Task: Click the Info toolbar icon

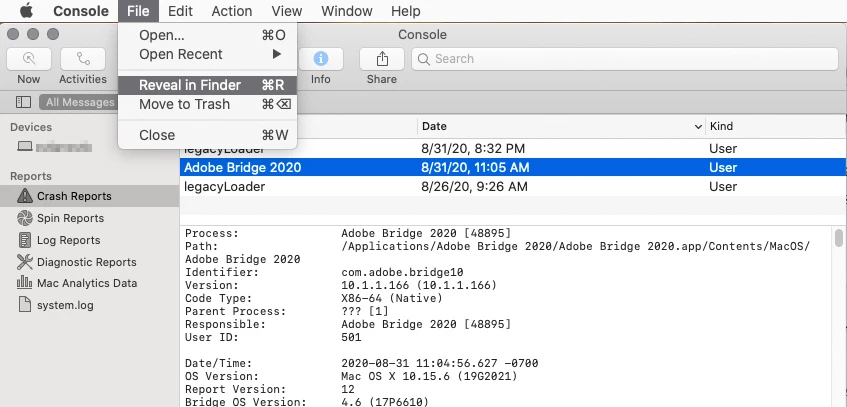Action: [x=320, y=59]
